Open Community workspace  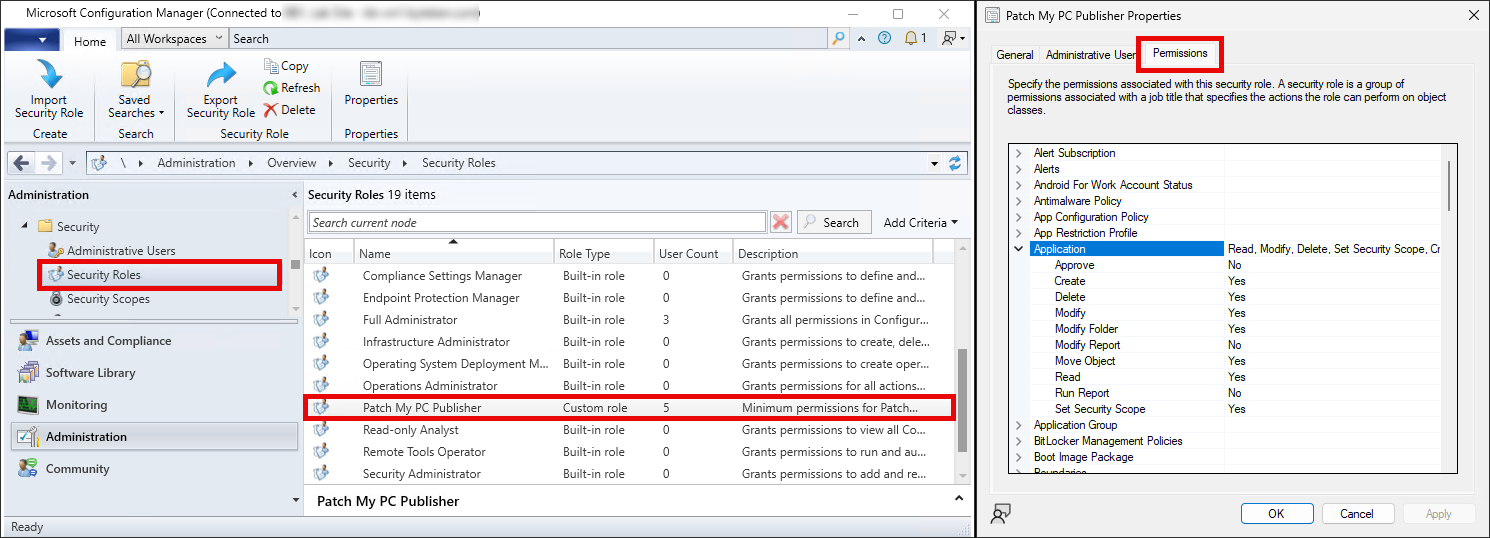154,469
